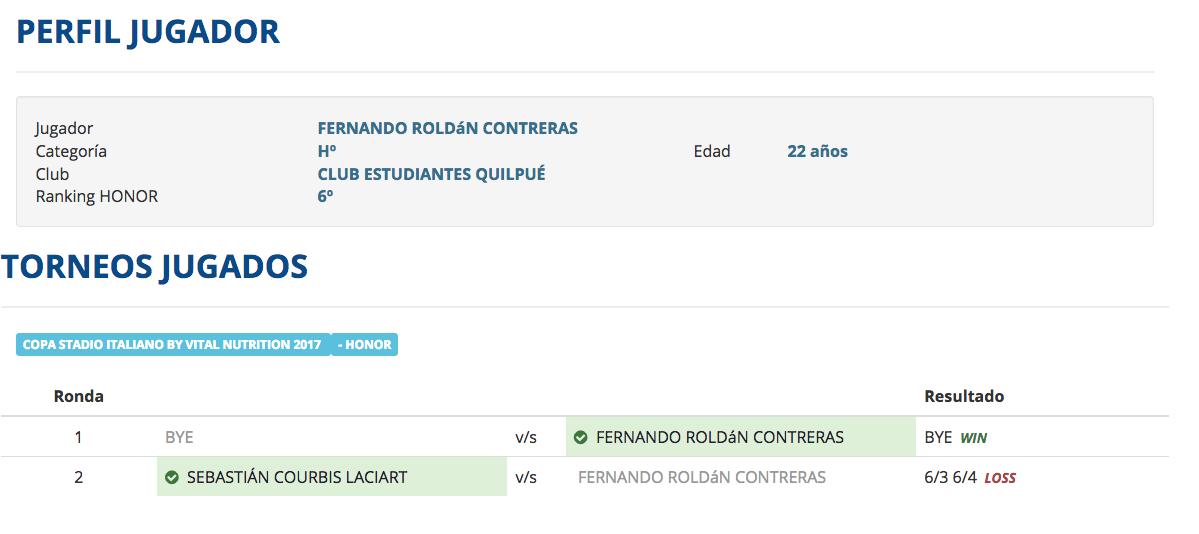Click the Ronda column header
Image resolution: width=1199 pixels, height=534 pixels.
79,396
